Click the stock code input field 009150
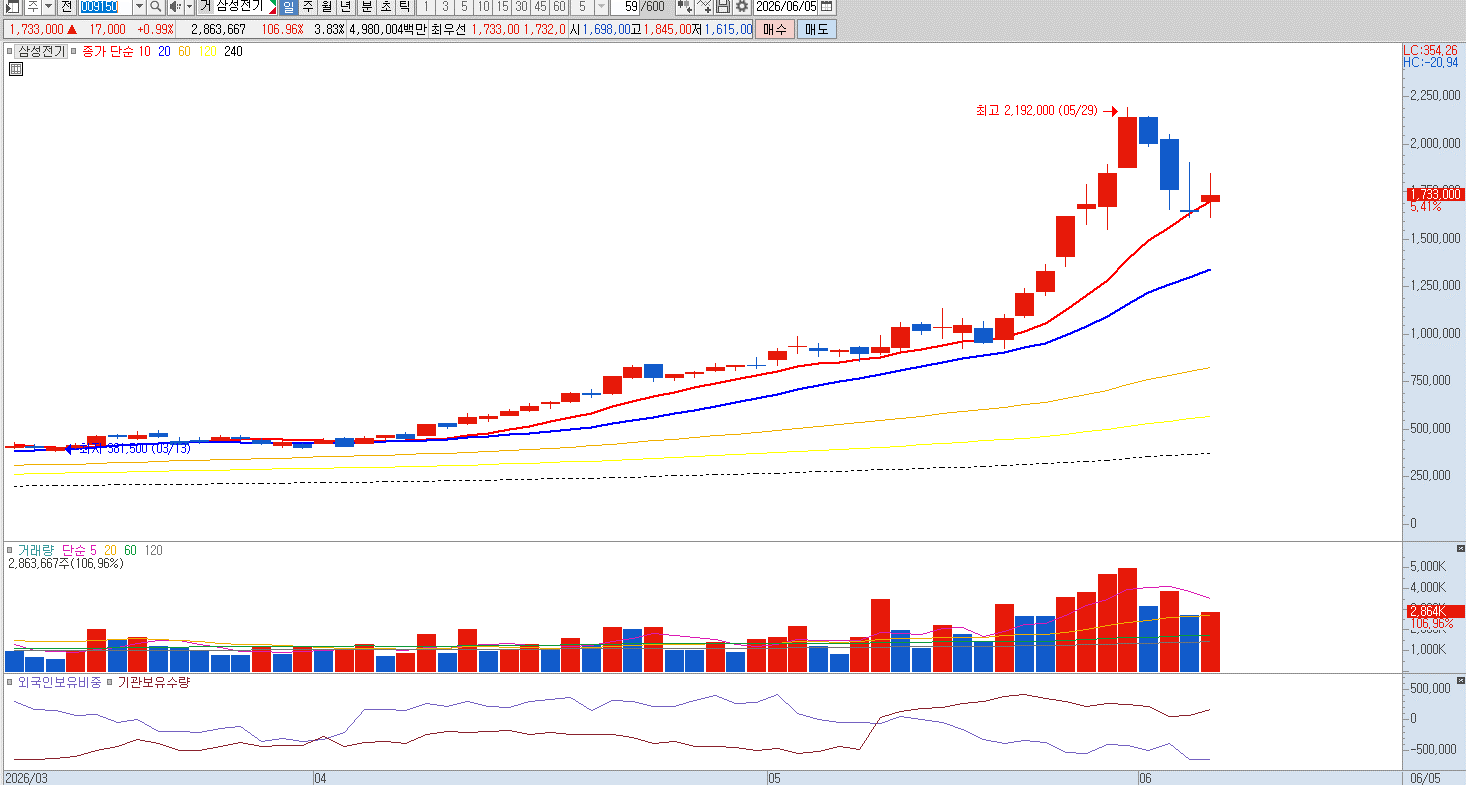The height and width of the screenshot is (785, 1466). pyautogui.click(x=105, y=7)
